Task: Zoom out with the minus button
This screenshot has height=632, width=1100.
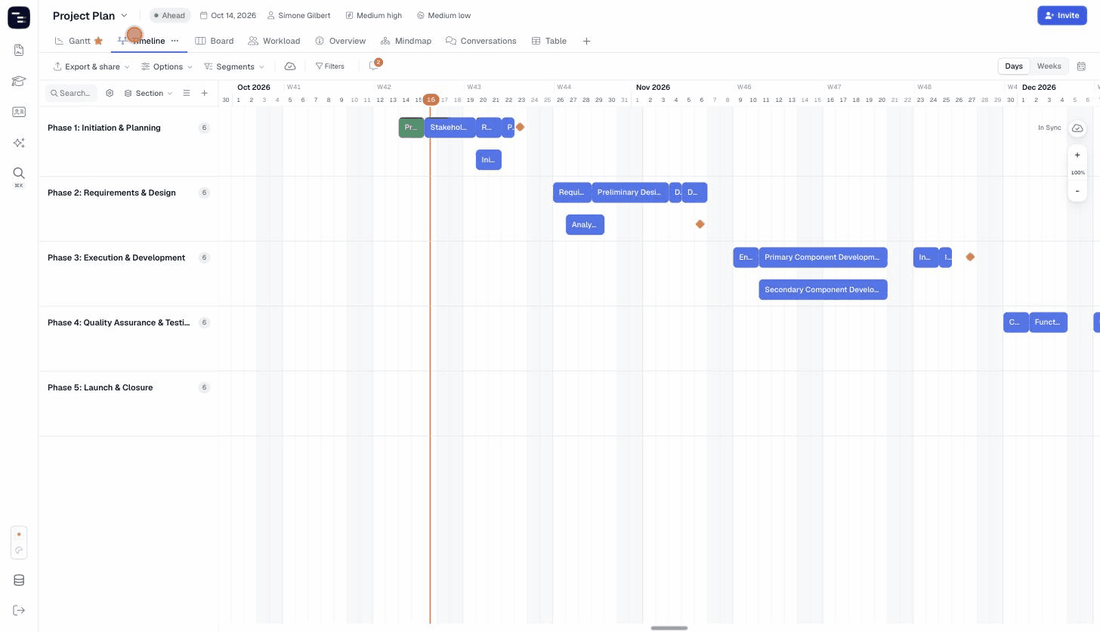Action: tap(1078, 191)
